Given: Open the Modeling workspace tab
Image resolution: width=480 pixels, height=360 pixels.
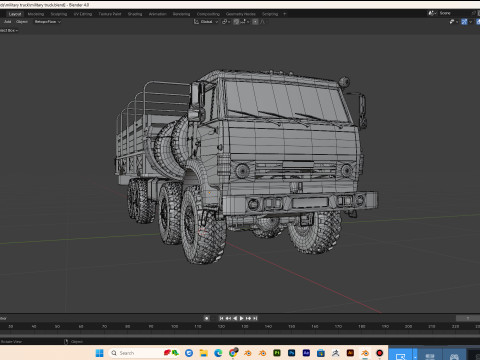Looking at the screenshot, I should pyautogui.click(x=36, y=14).
